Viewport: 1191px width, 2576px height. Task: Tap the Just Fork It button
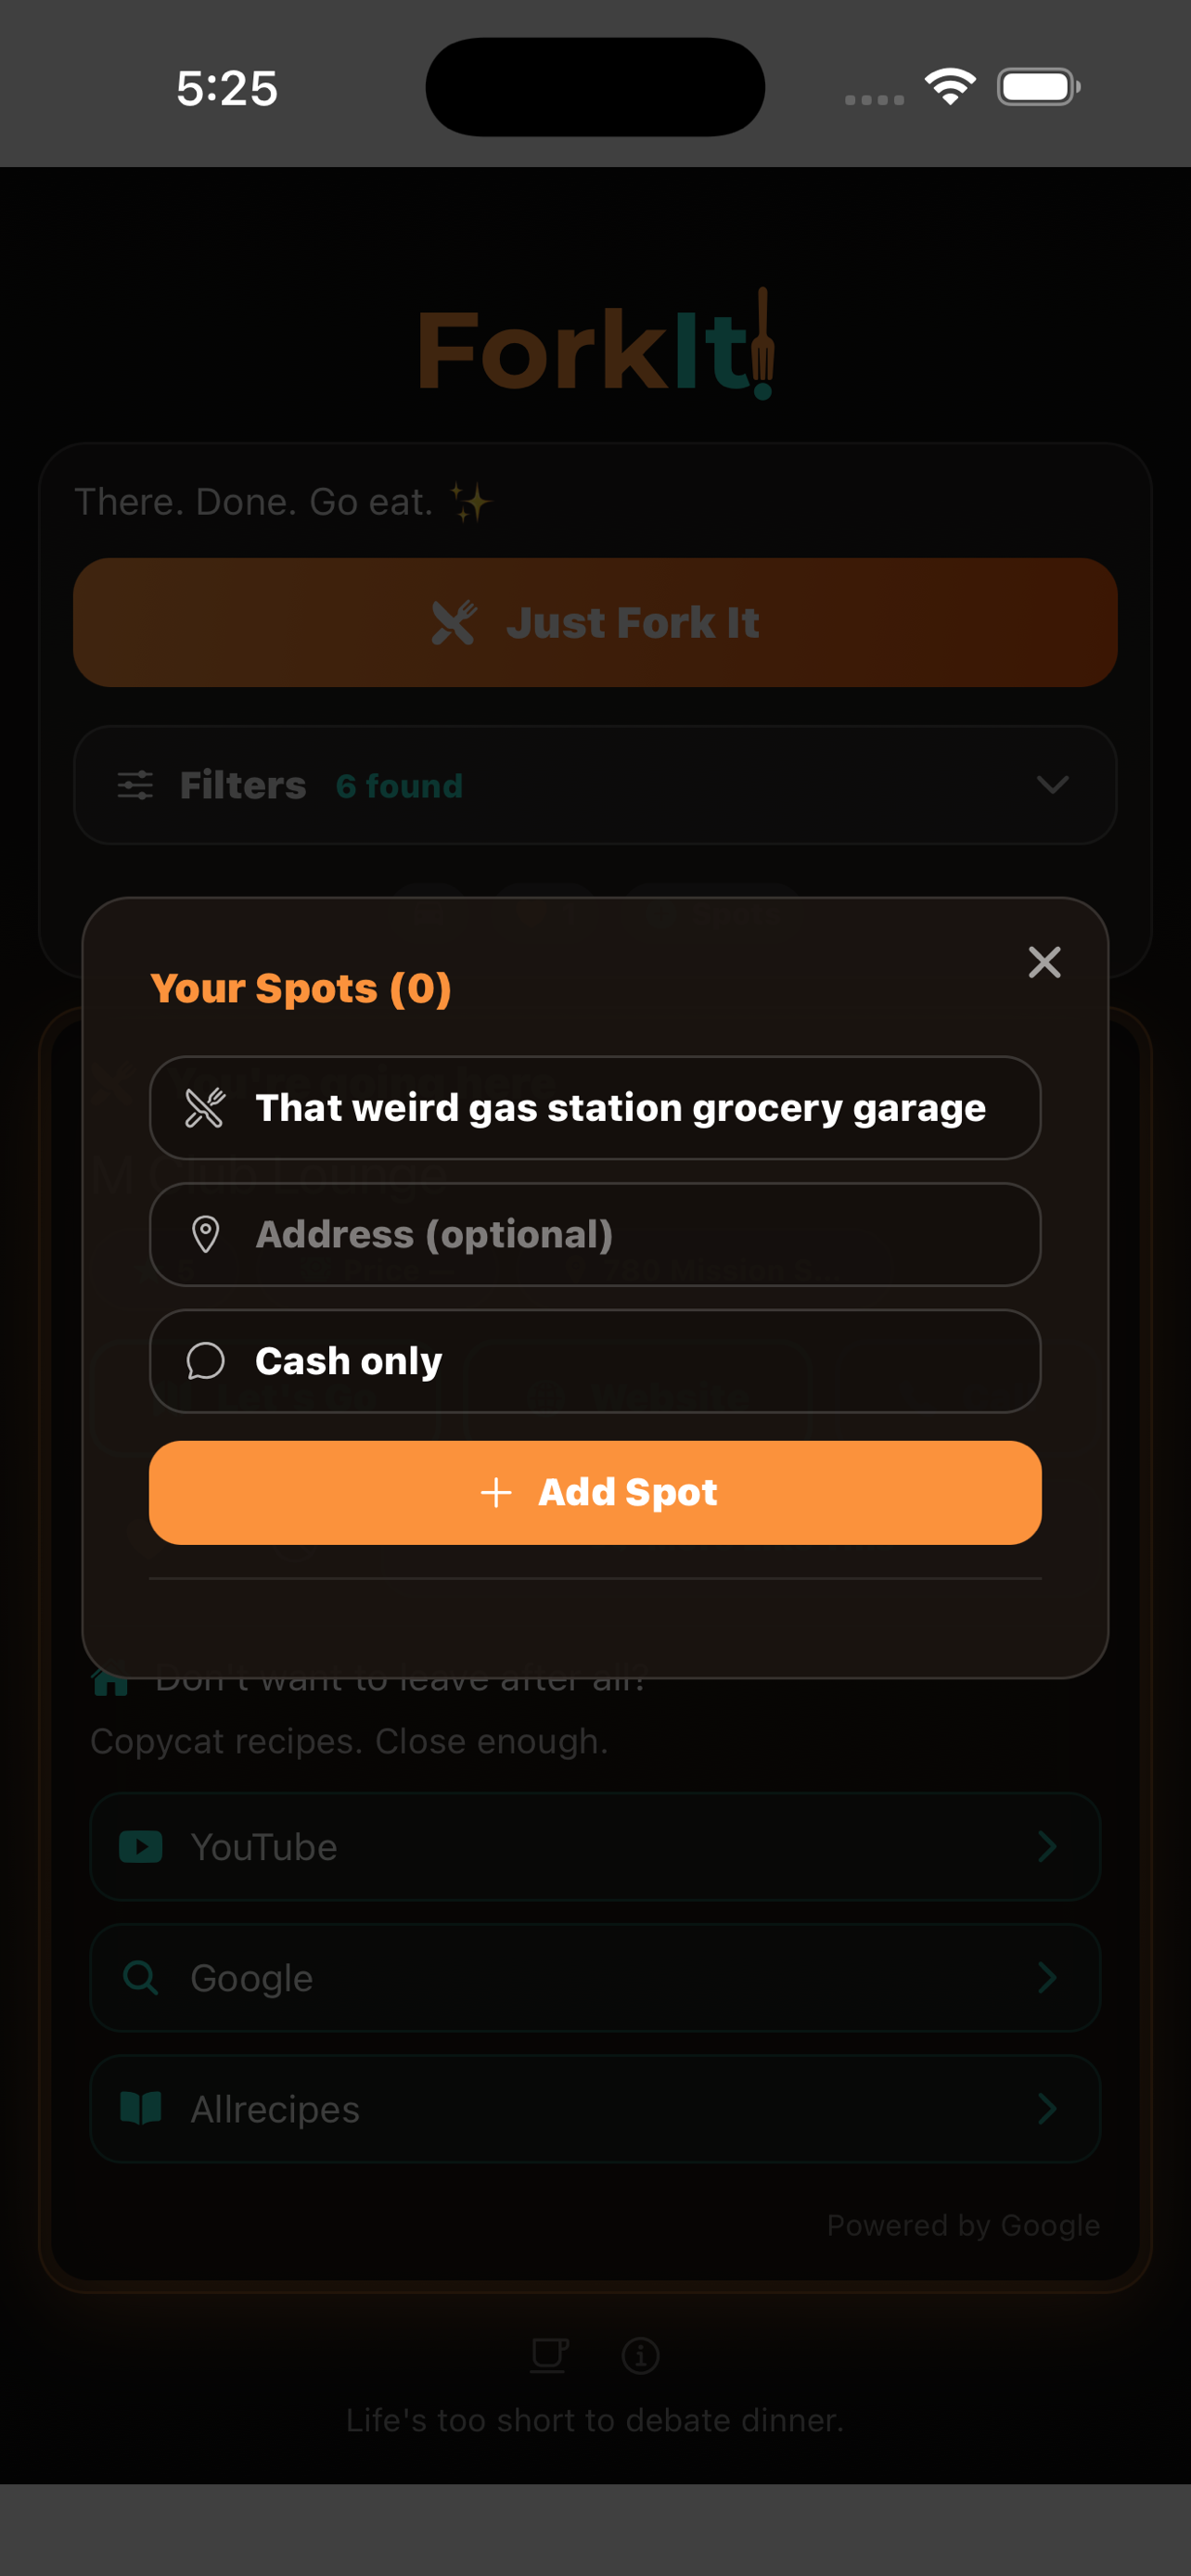[595, 622]
